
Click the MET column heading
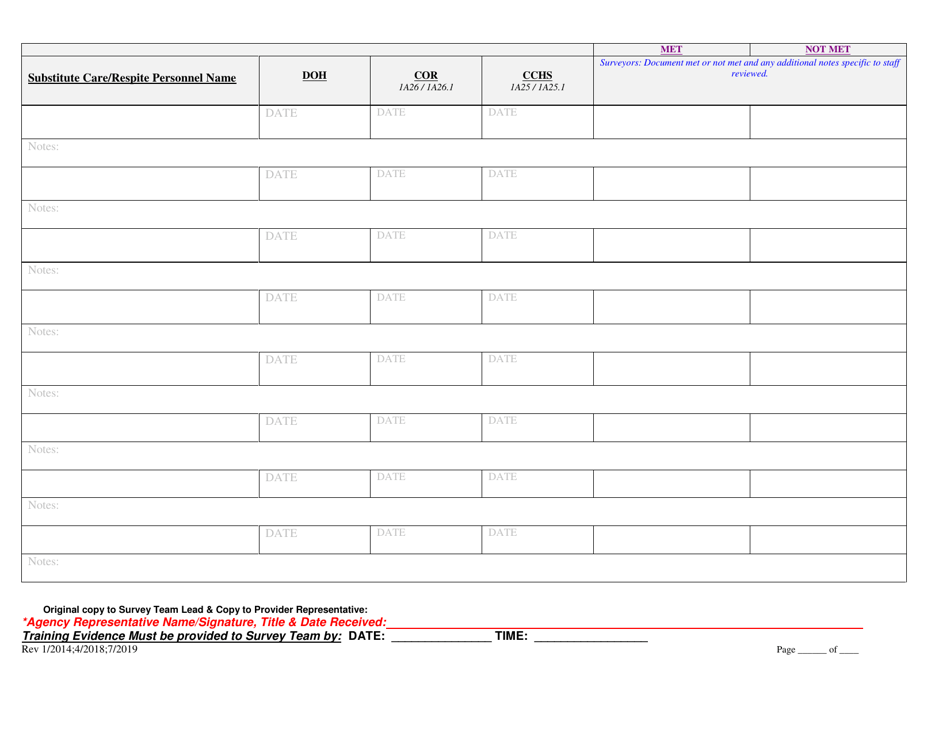[x=671, y=49]
